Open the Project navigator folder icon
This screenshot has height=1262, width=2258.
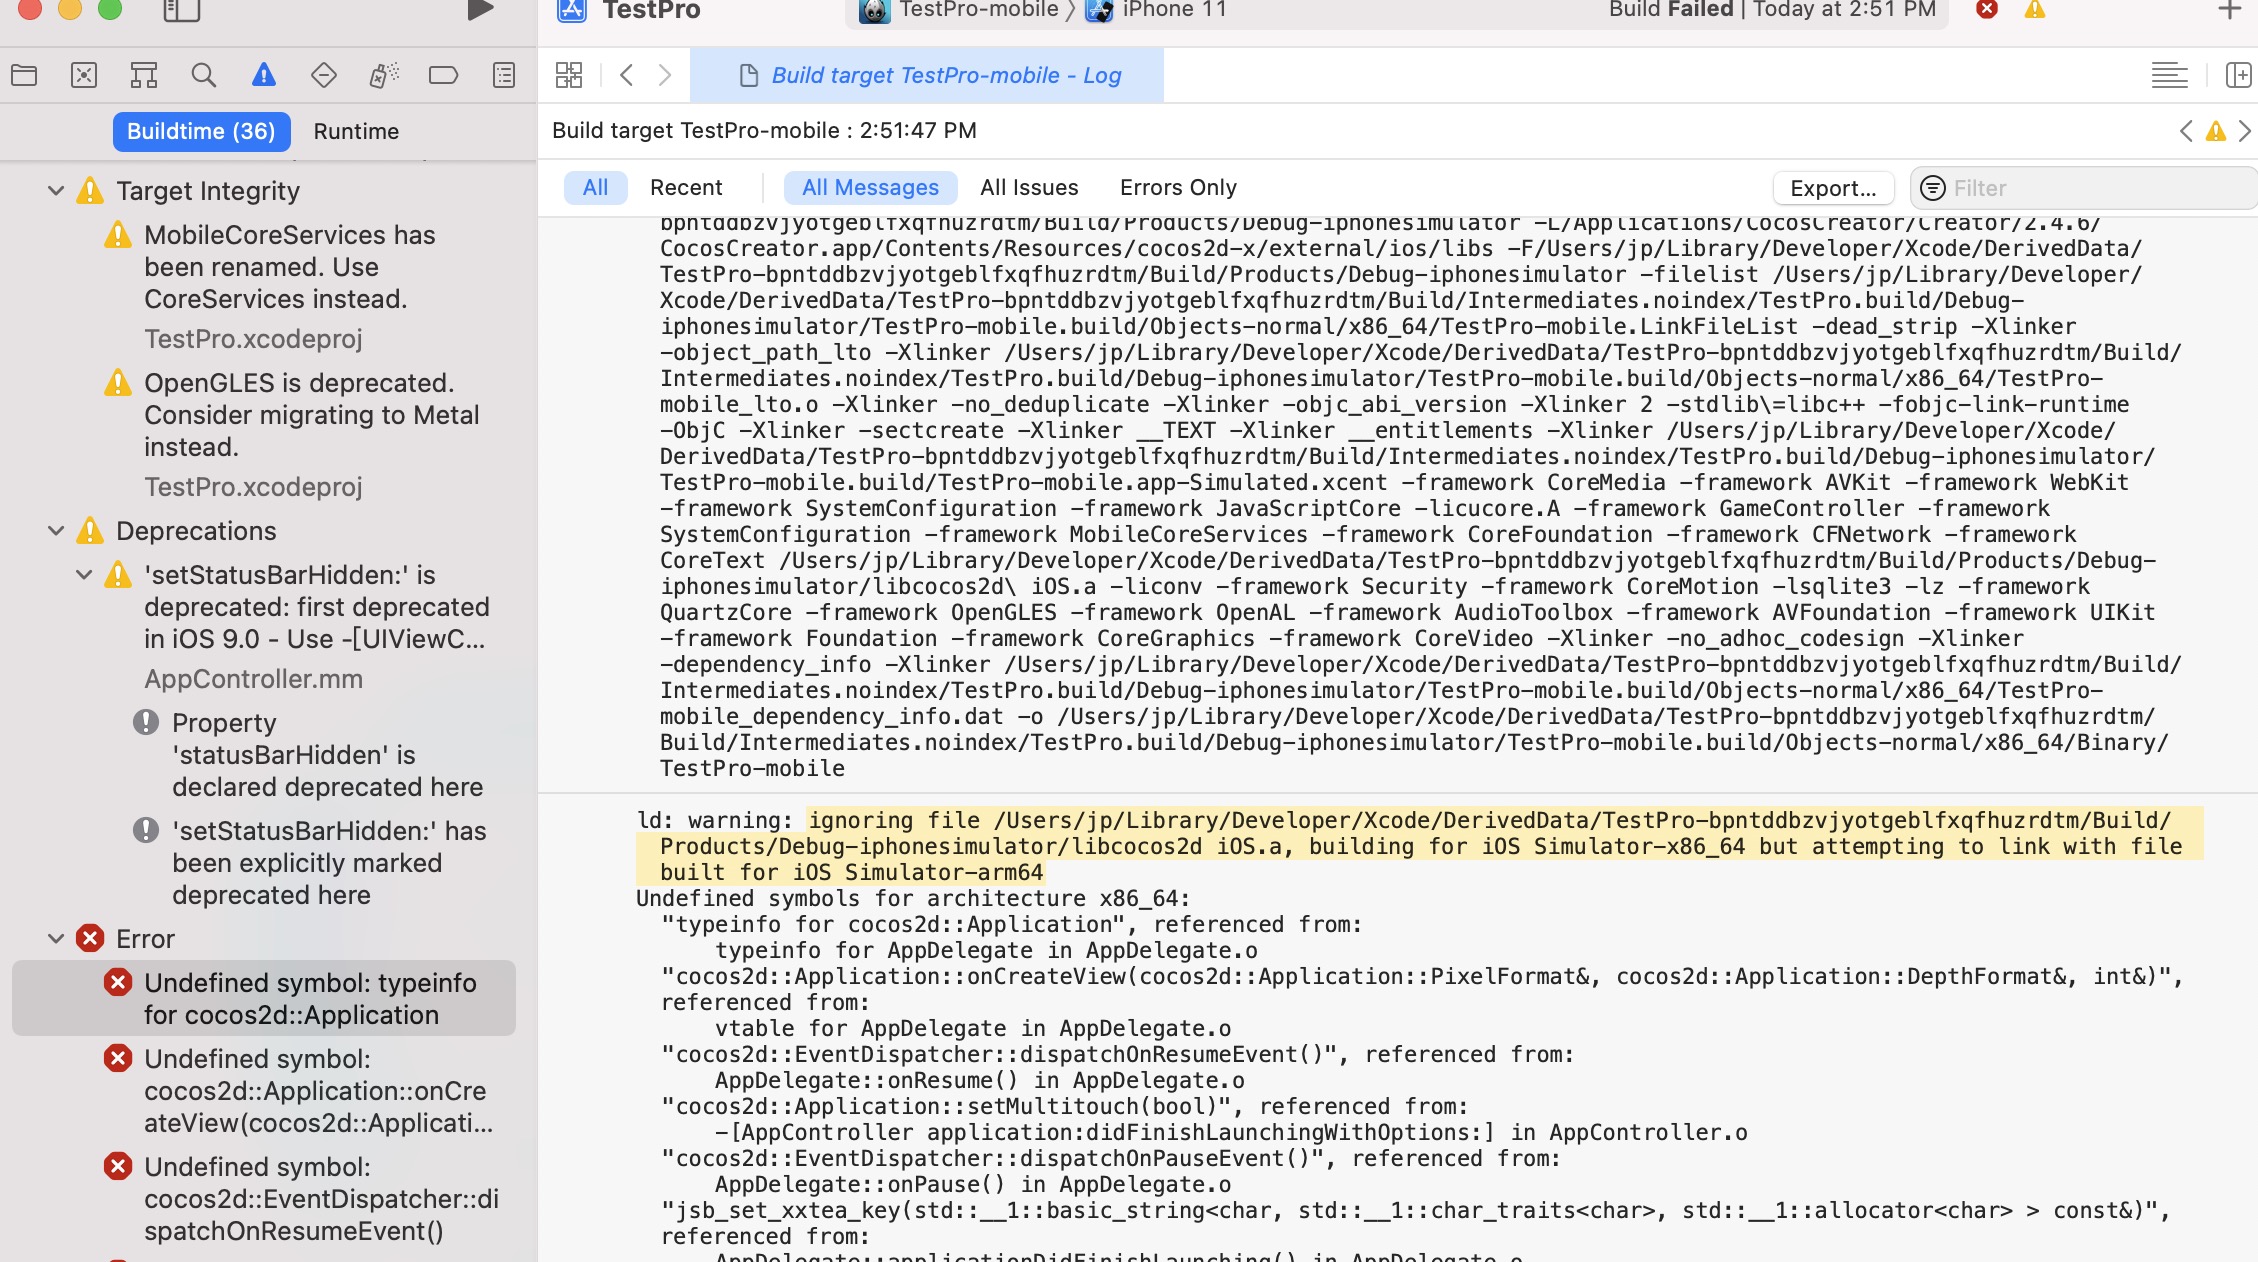(x=24, y=75)
